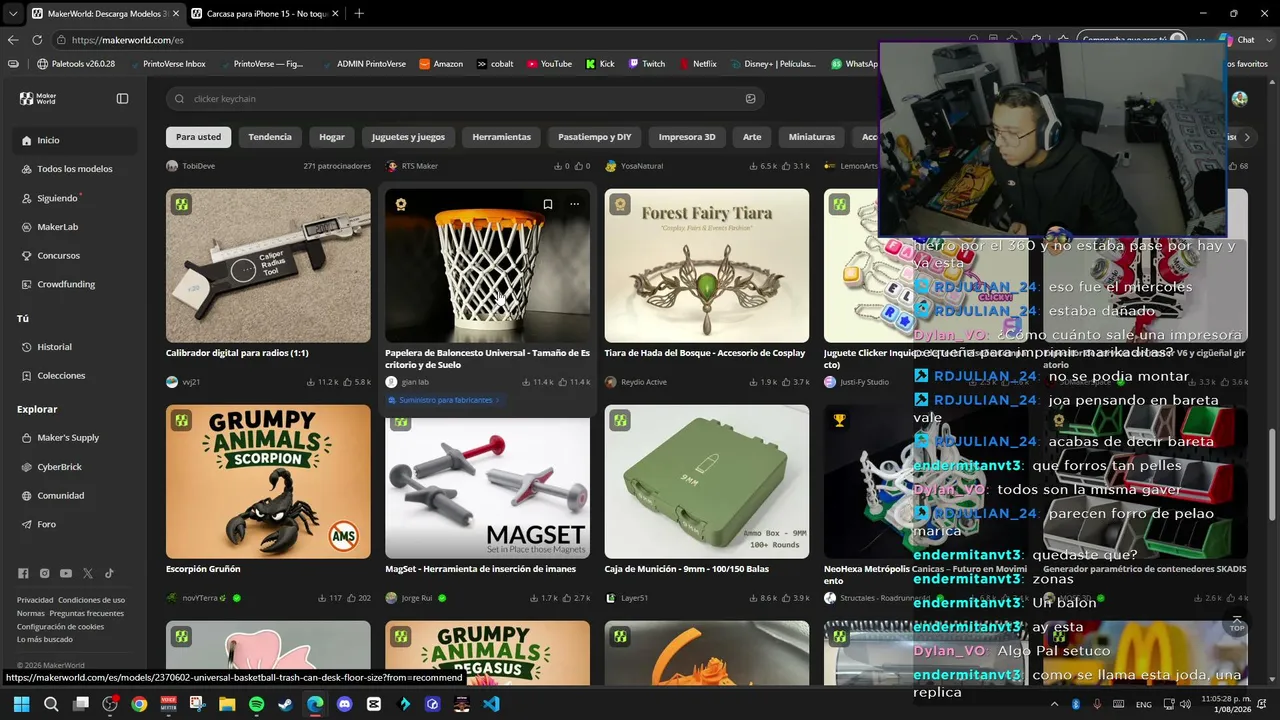Open MakerLab in the sidebar
The height and width of the screenshot is (720, 1280).
coord(76,227)
